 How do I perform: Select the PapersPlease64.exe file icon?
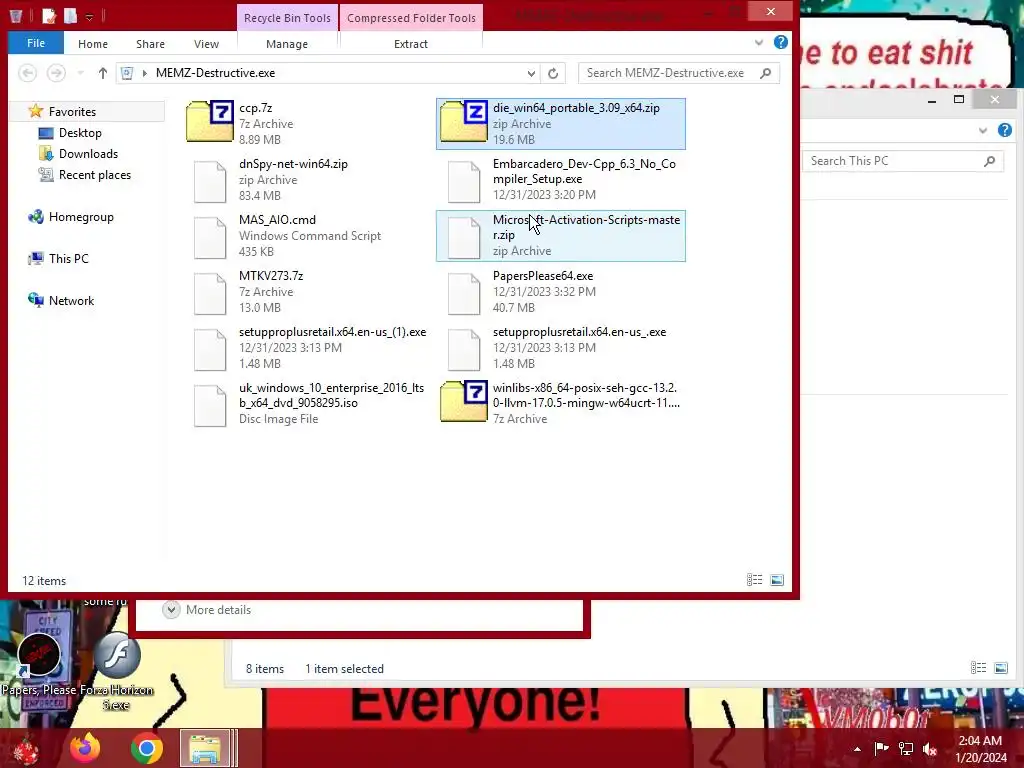tap(464, 293)
